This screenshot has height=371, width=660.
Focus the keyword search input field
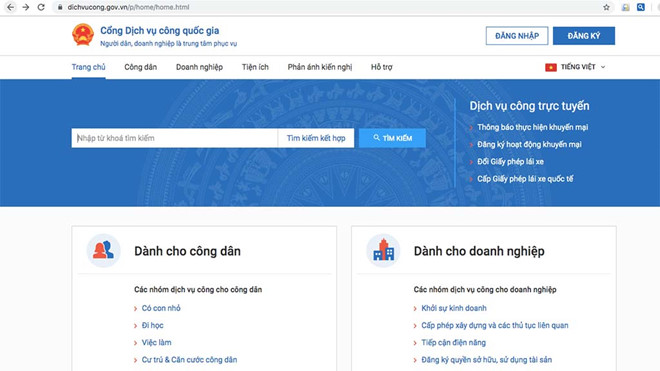pyautogui.click(x=174, y=138)
